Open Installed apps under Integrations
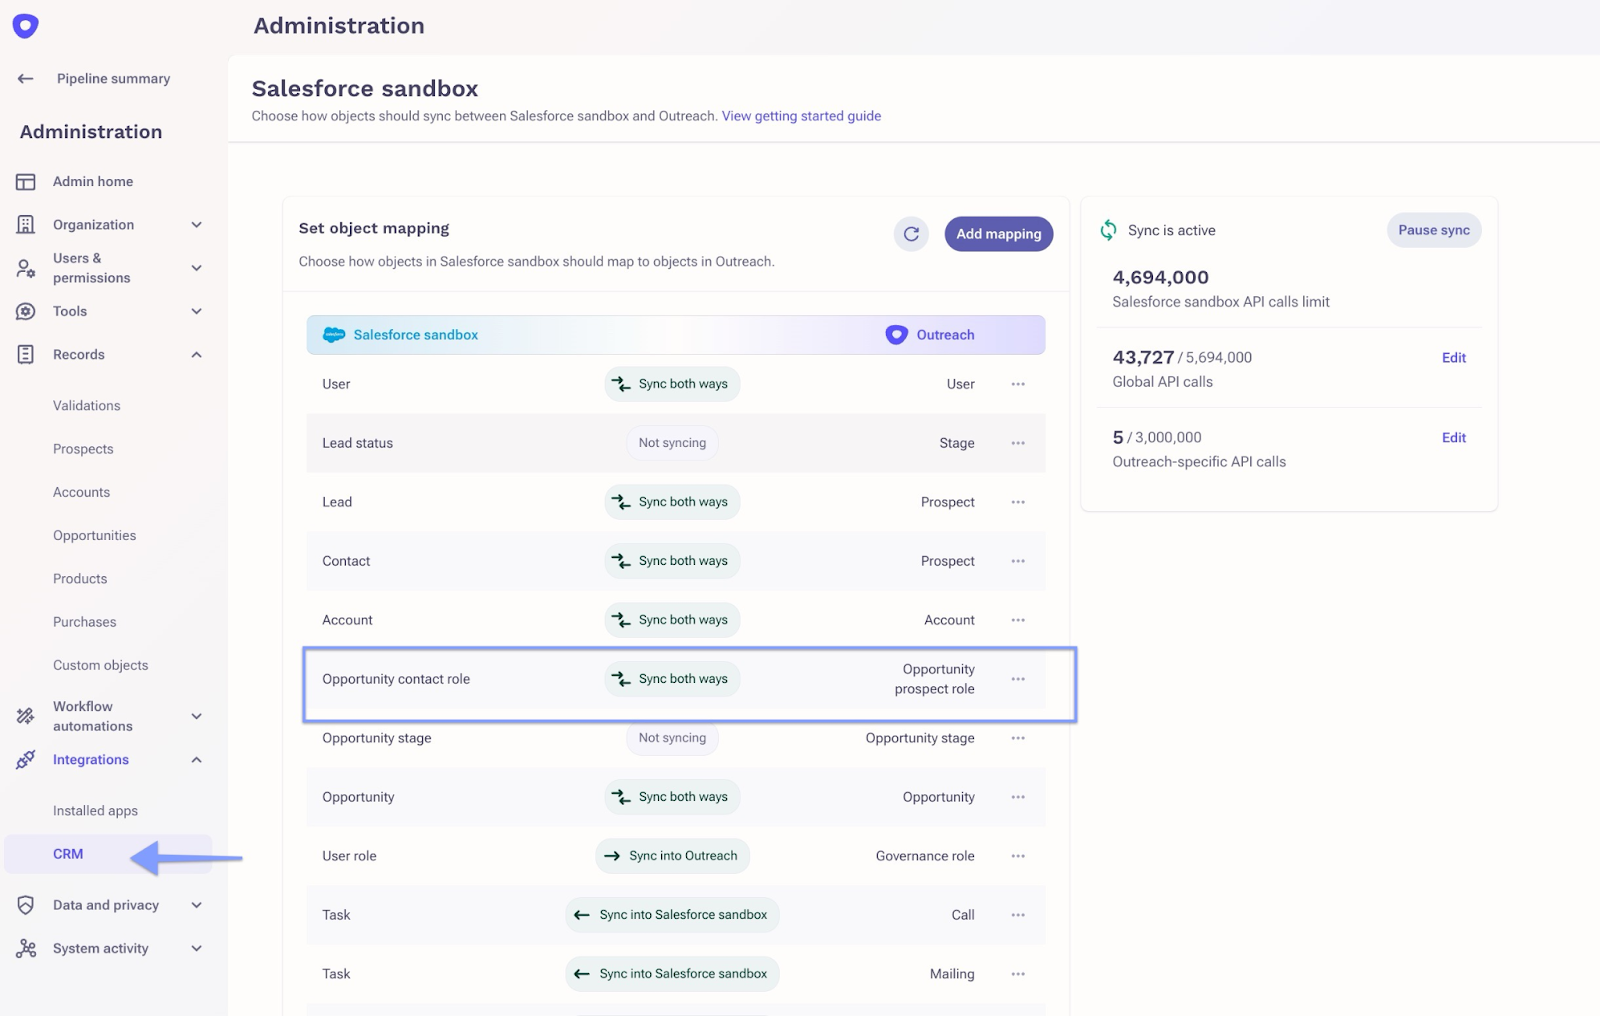 point(96,811)
